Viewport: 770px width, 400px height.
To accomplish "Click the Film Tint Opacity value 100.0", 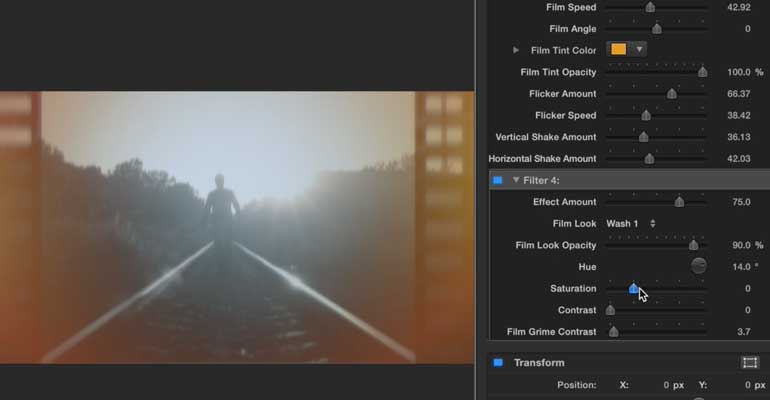I will 739,72.
